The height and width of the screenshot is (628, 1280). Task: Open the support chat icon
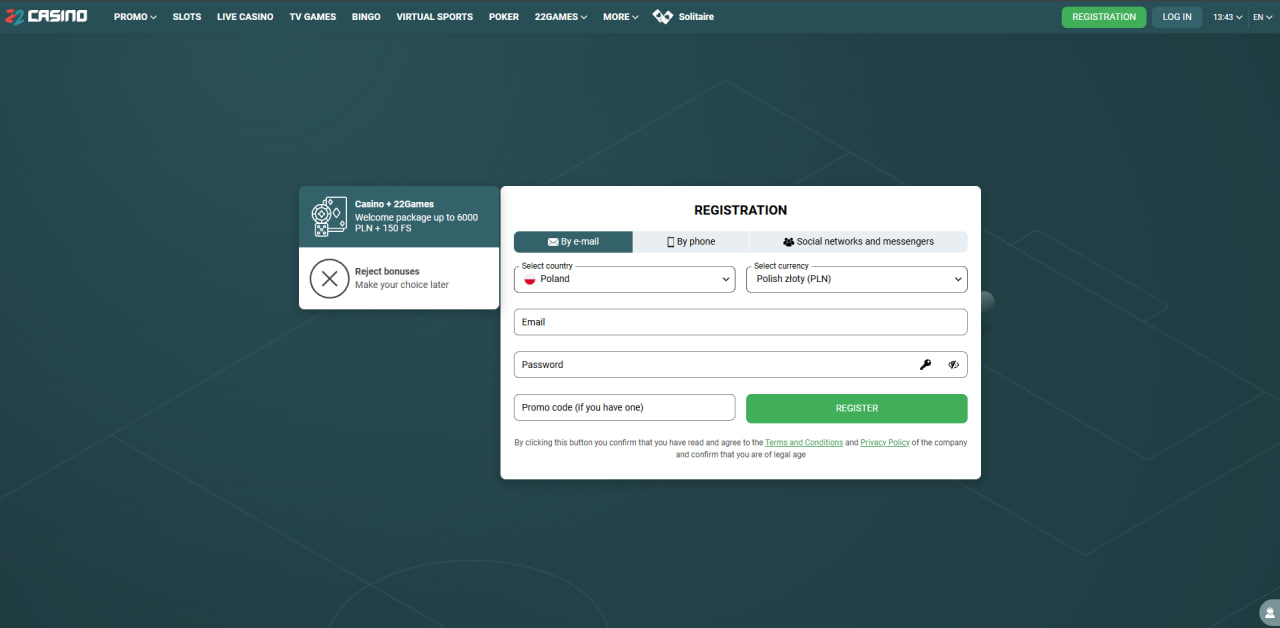pyautogui.click(x=1268, y=614)
